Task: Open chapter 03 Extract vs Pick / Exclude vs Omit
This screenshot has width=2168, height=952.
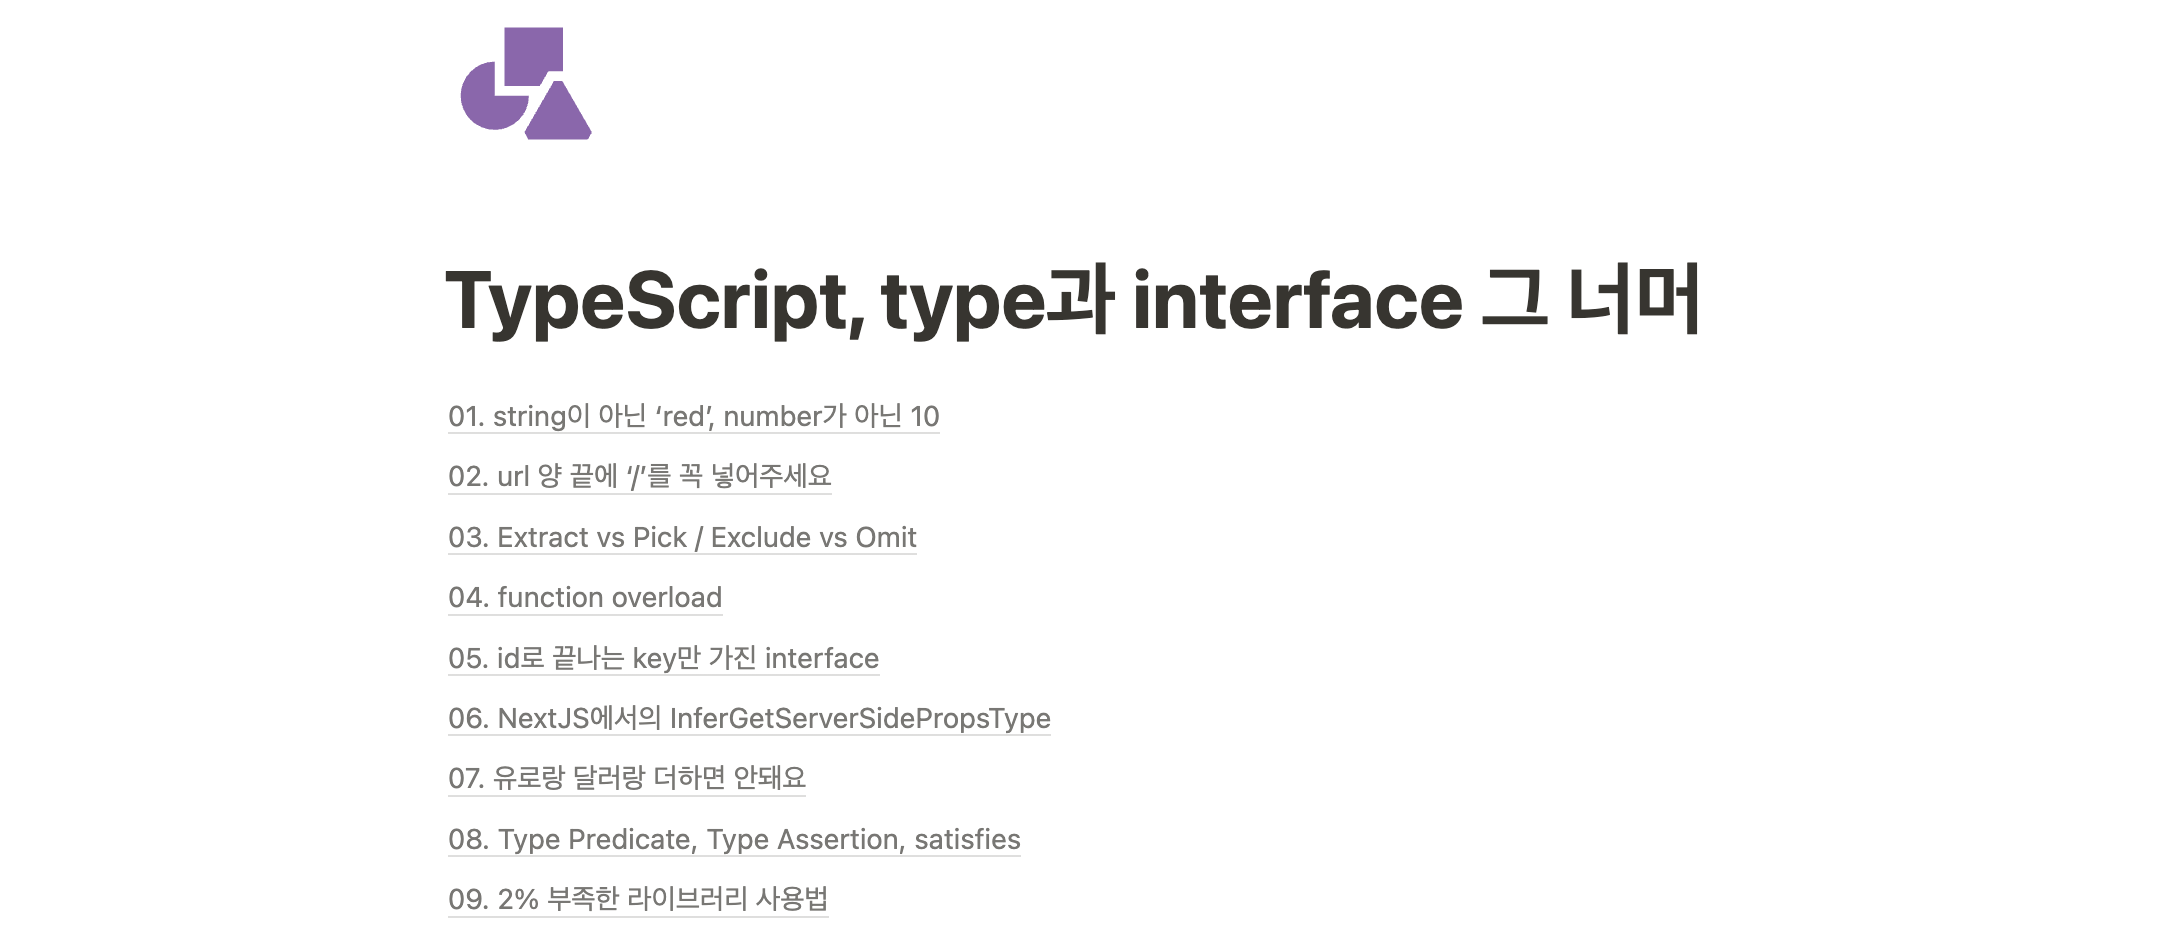Action: [683, 537]
